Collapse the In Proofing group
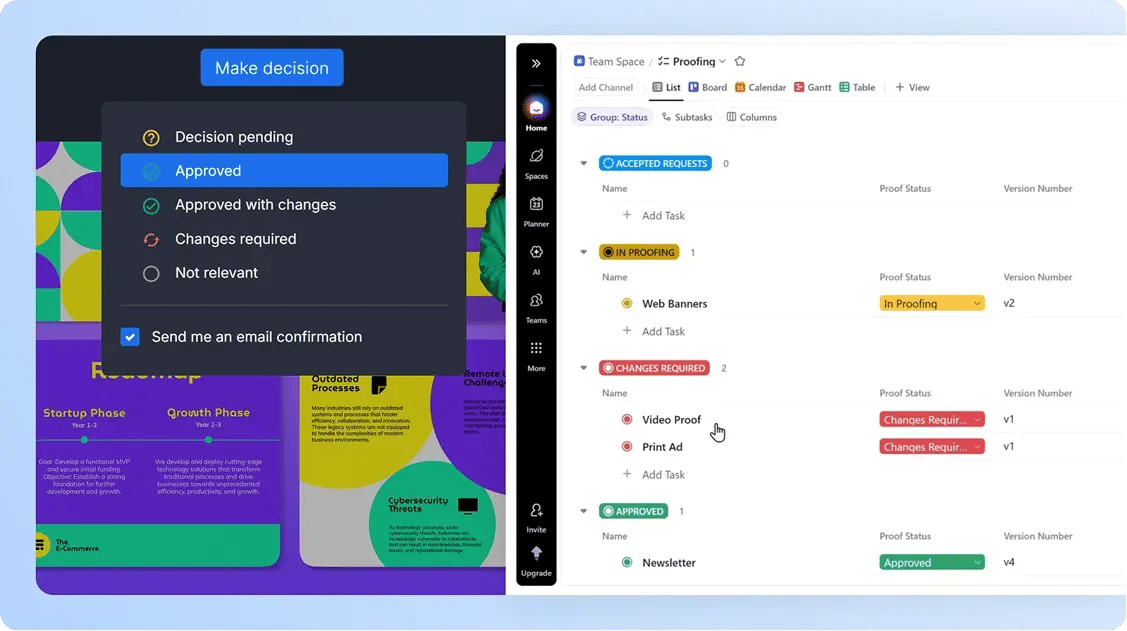The image size is (1127, 631). 584,252
